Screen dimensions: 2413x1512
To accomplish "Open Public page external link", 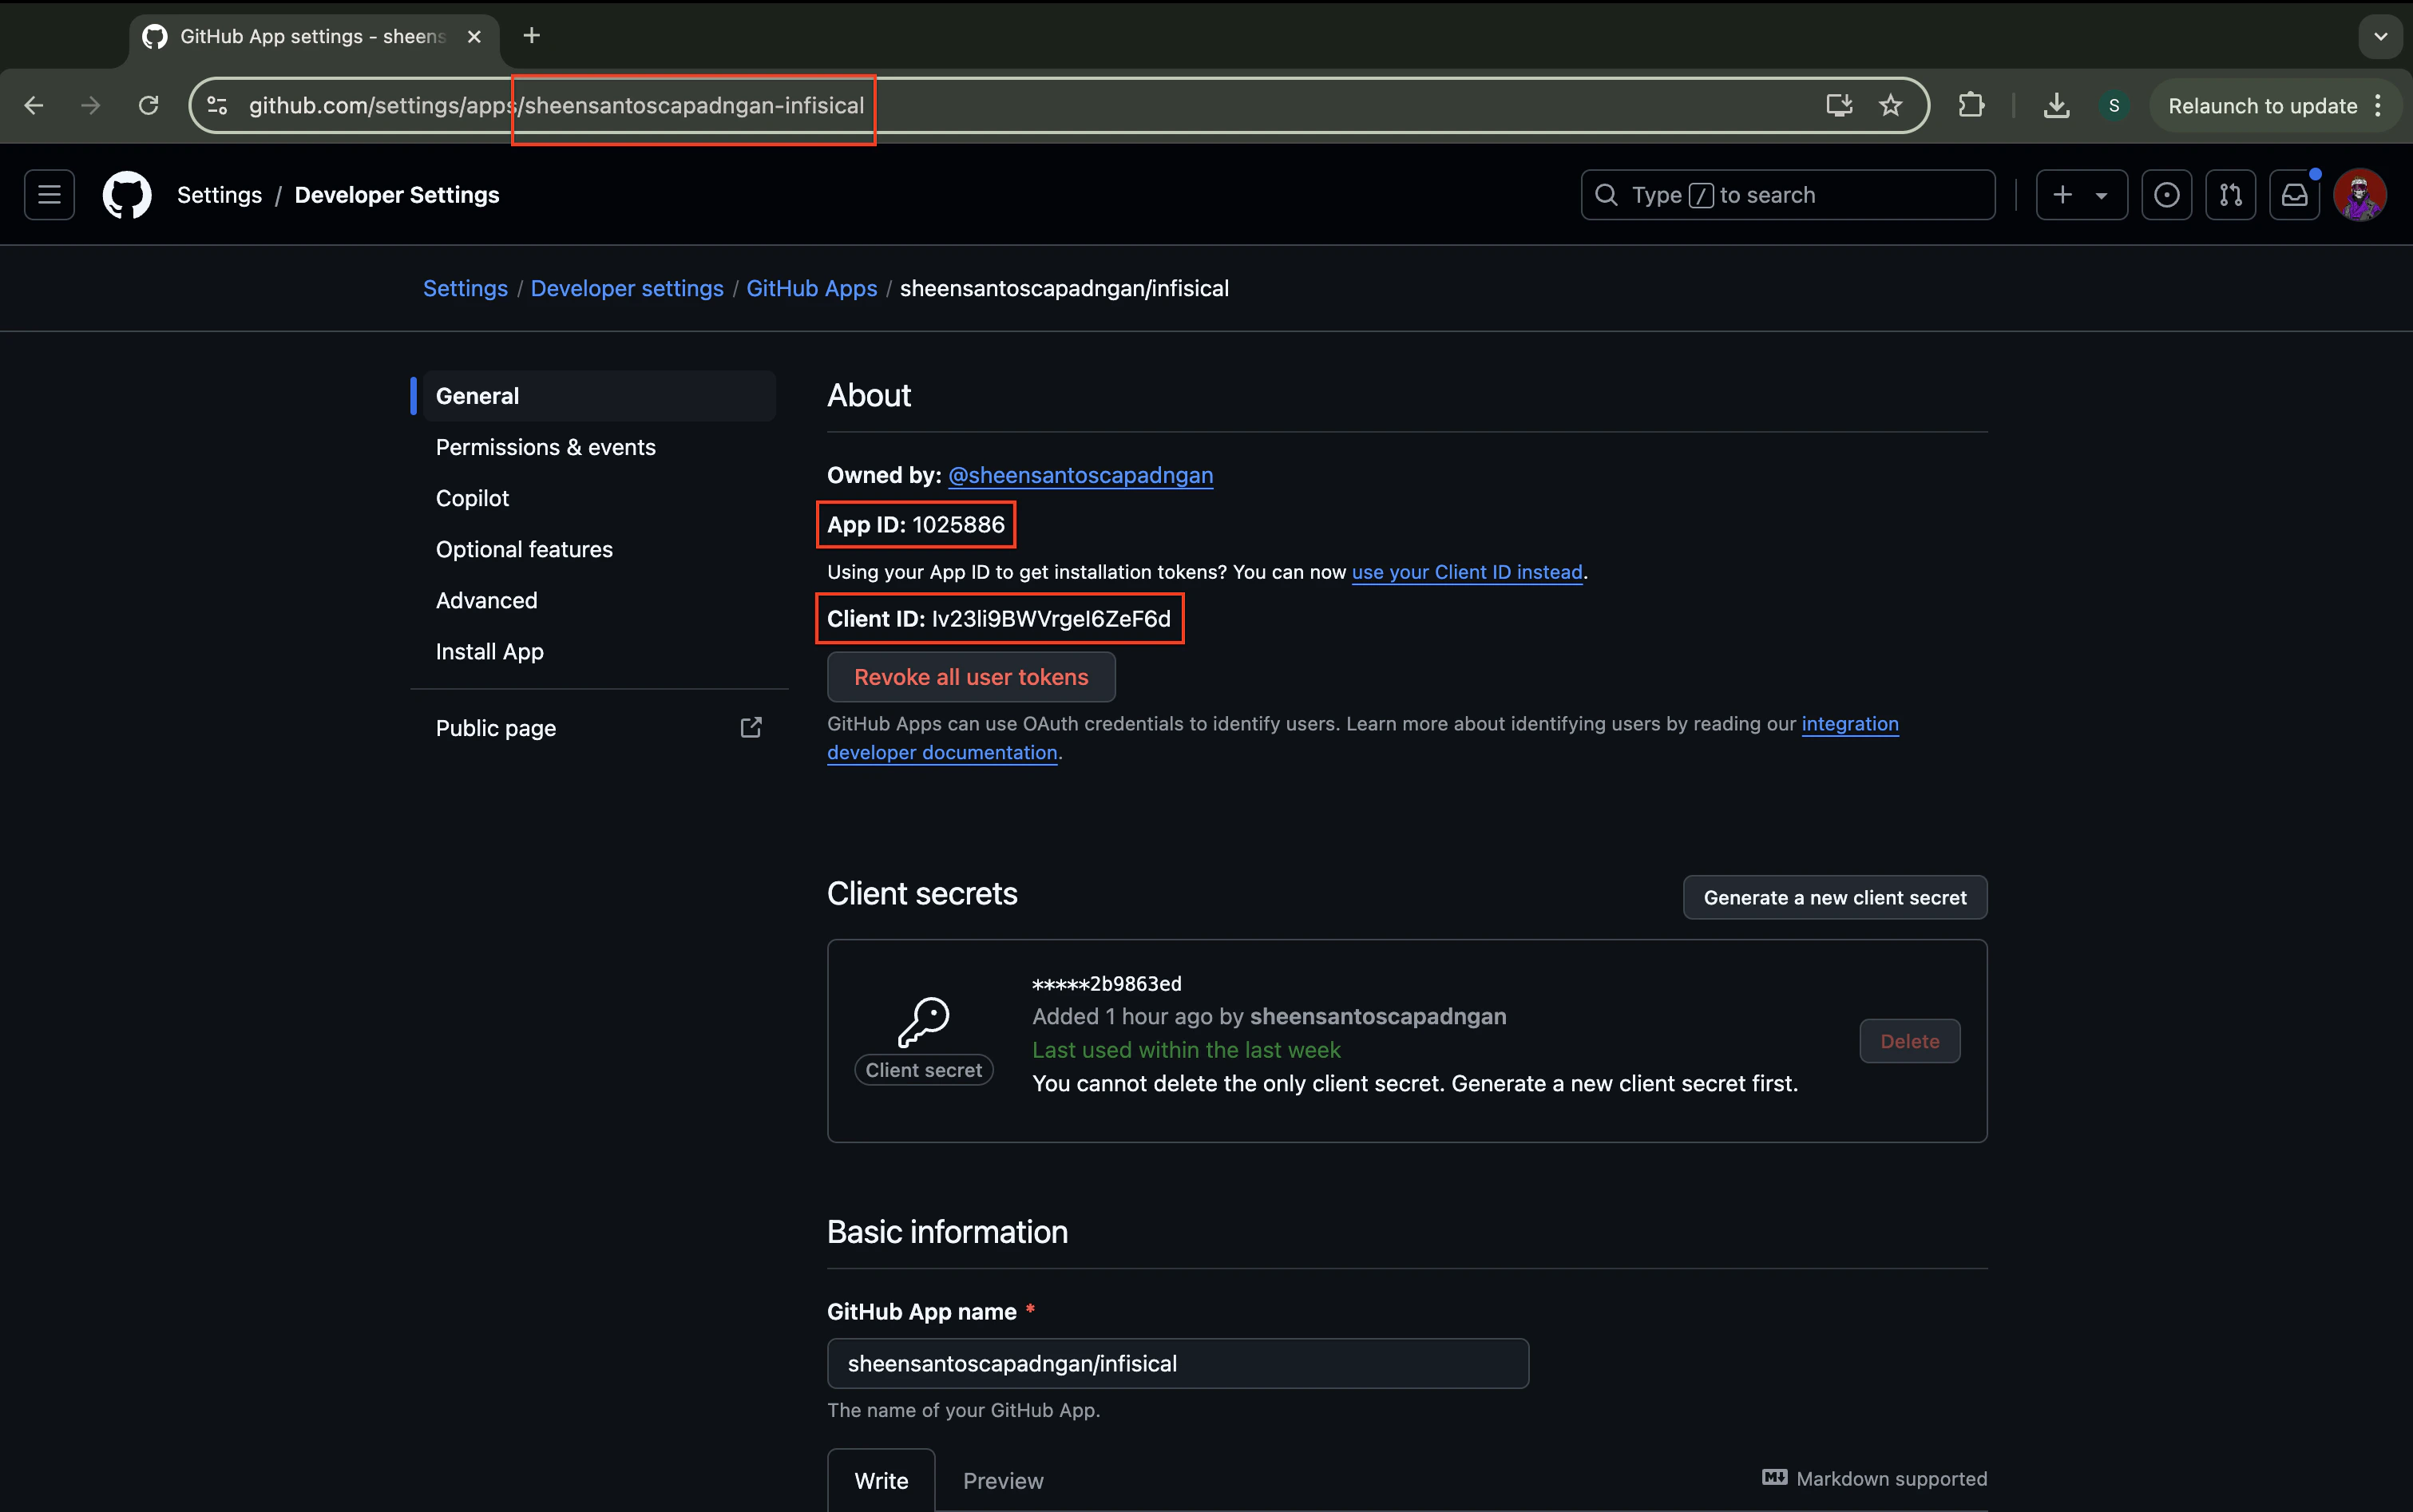I will pos(599,728).
